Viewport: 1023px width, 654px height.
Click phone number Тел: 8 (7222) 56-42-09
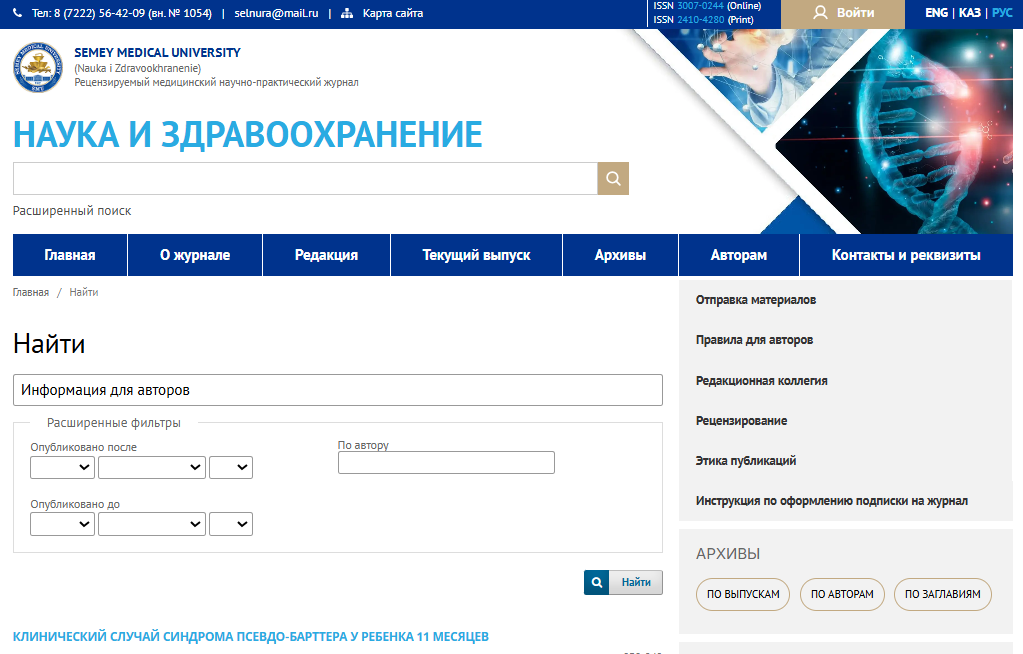coord(122,13)
